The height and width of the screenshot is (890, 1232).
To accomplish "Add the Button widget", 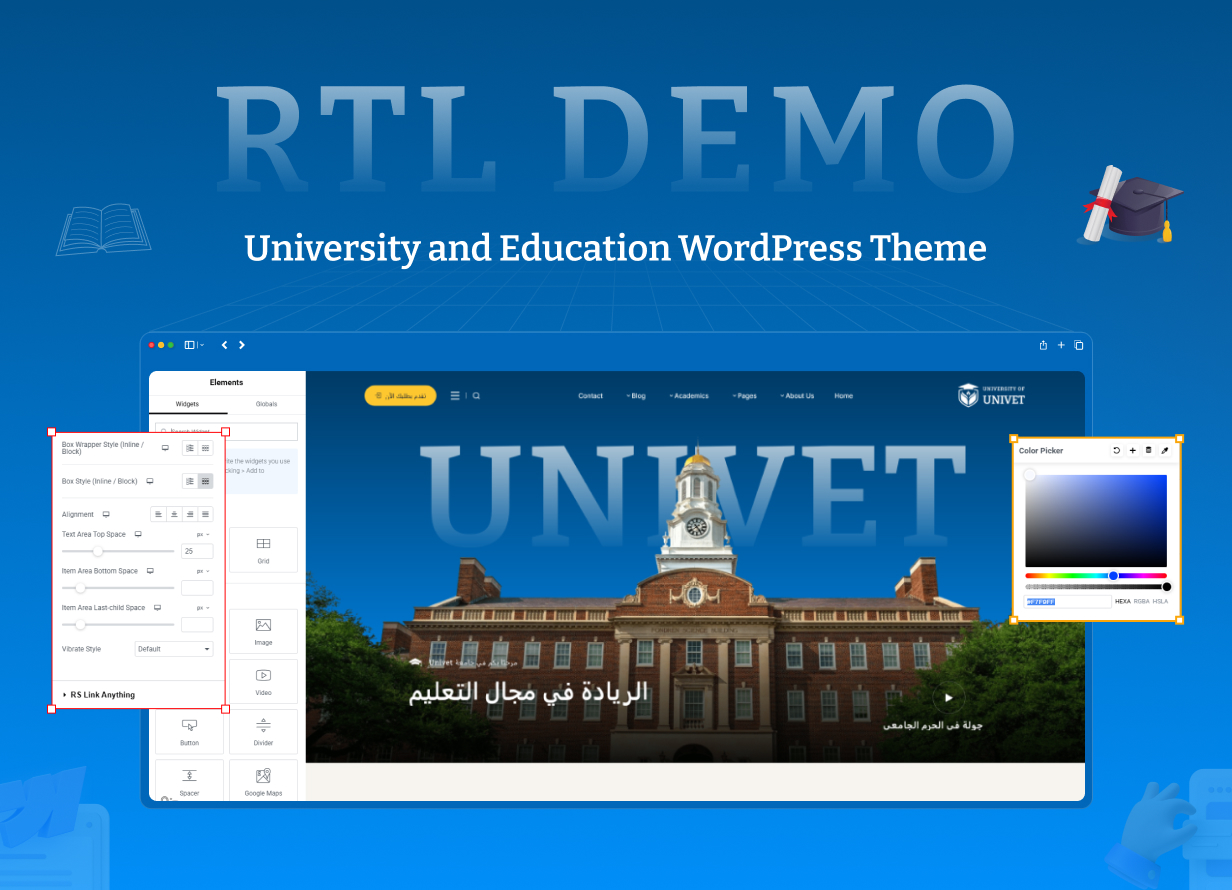I will click(189, 731).
